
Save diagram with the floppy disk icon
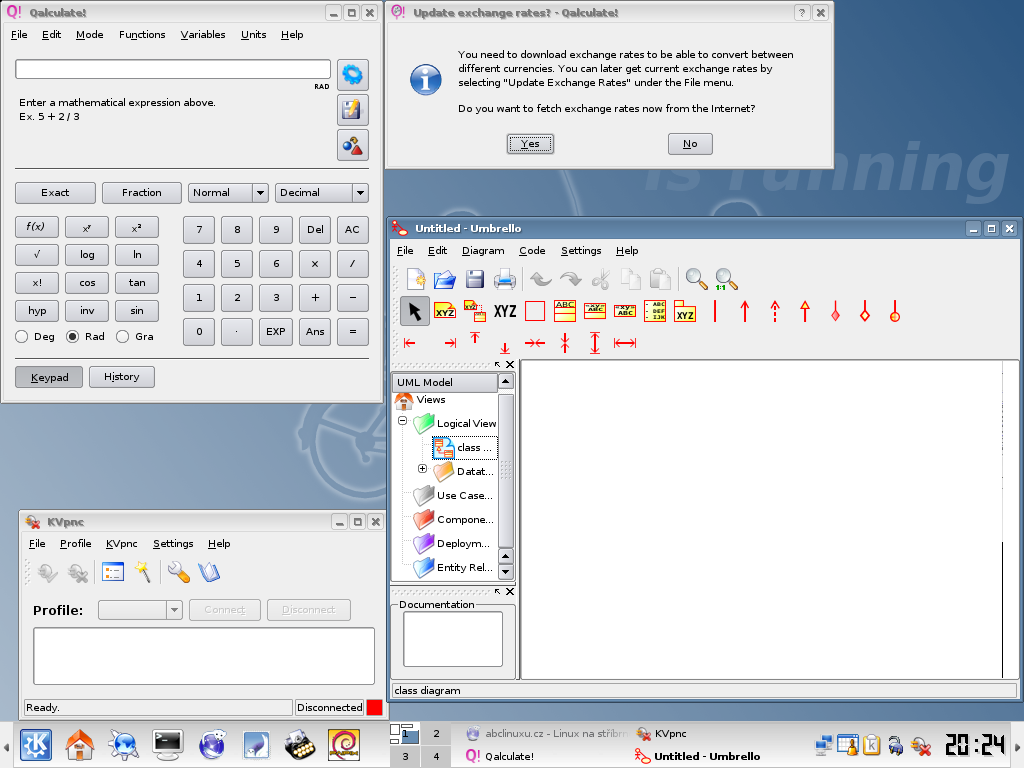pos(475,280)
